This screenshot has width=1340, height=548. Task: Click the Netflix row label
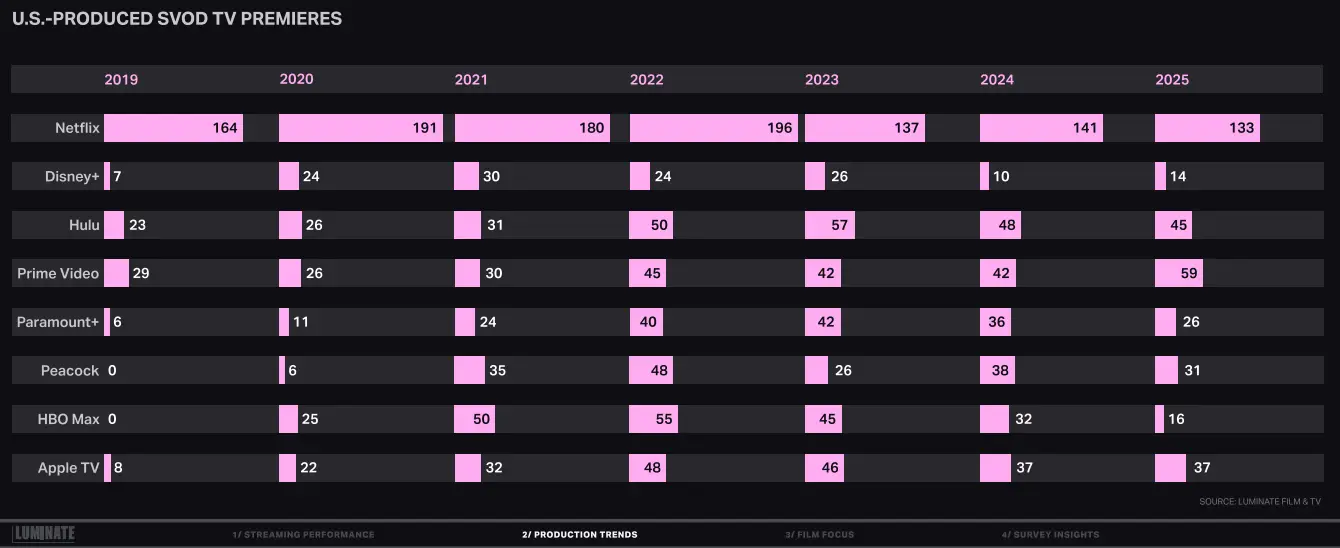(x=77, y=128)
